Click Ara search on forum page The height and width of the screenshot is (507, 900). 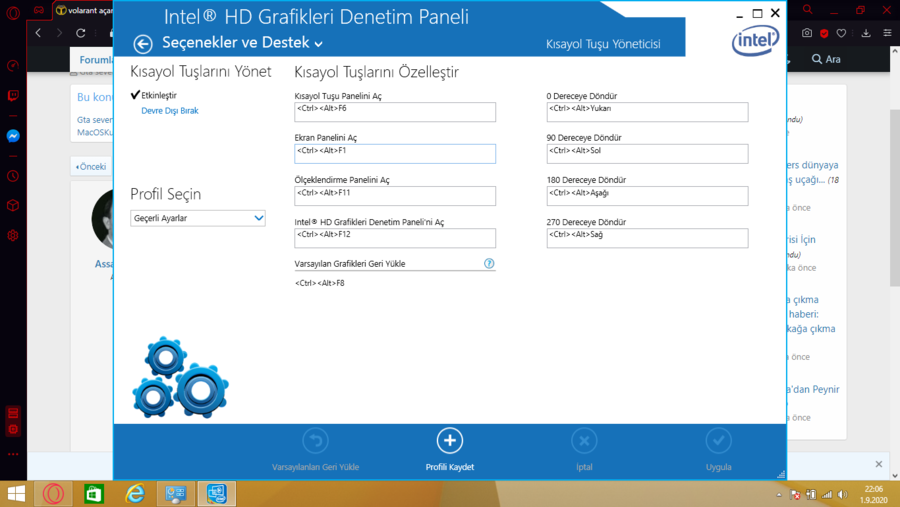coord(827,59)
